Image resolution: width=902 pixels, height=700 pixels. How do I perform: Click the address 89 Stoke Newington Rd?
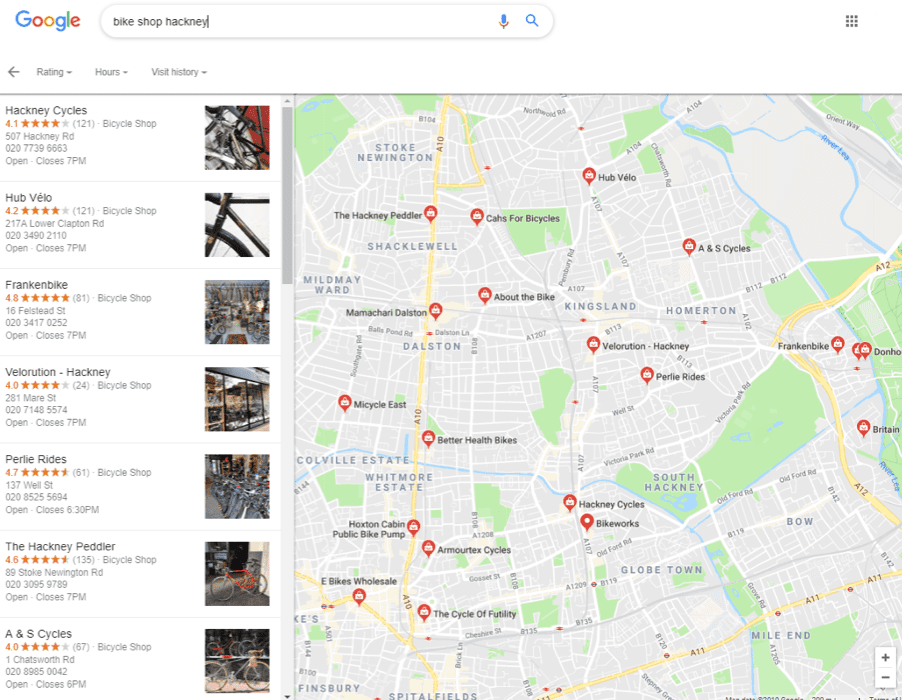pyautogui.click(x=54, y=572)
